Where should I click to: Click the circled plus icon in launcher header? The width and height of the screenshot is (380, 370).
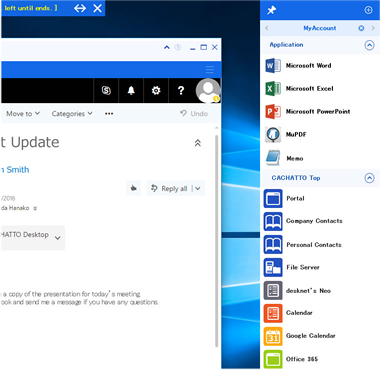[368, 10]
